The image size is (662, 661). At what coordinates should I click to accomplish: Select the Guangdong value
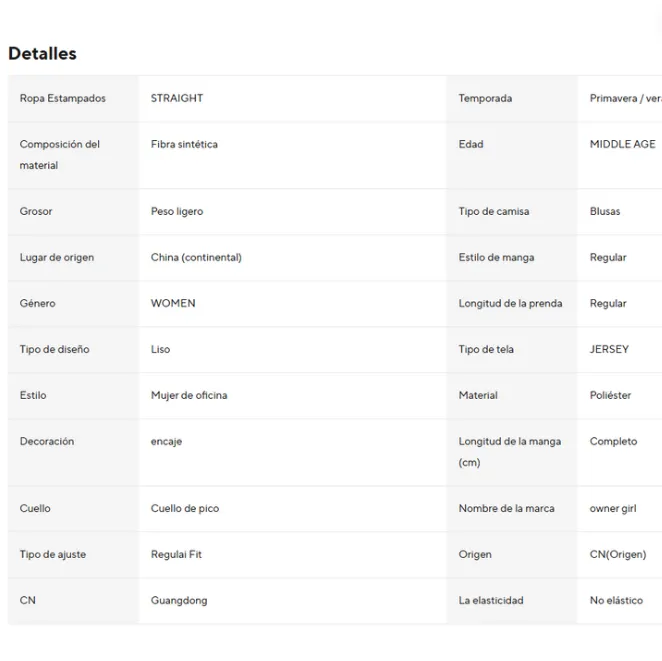coord(179,601)
